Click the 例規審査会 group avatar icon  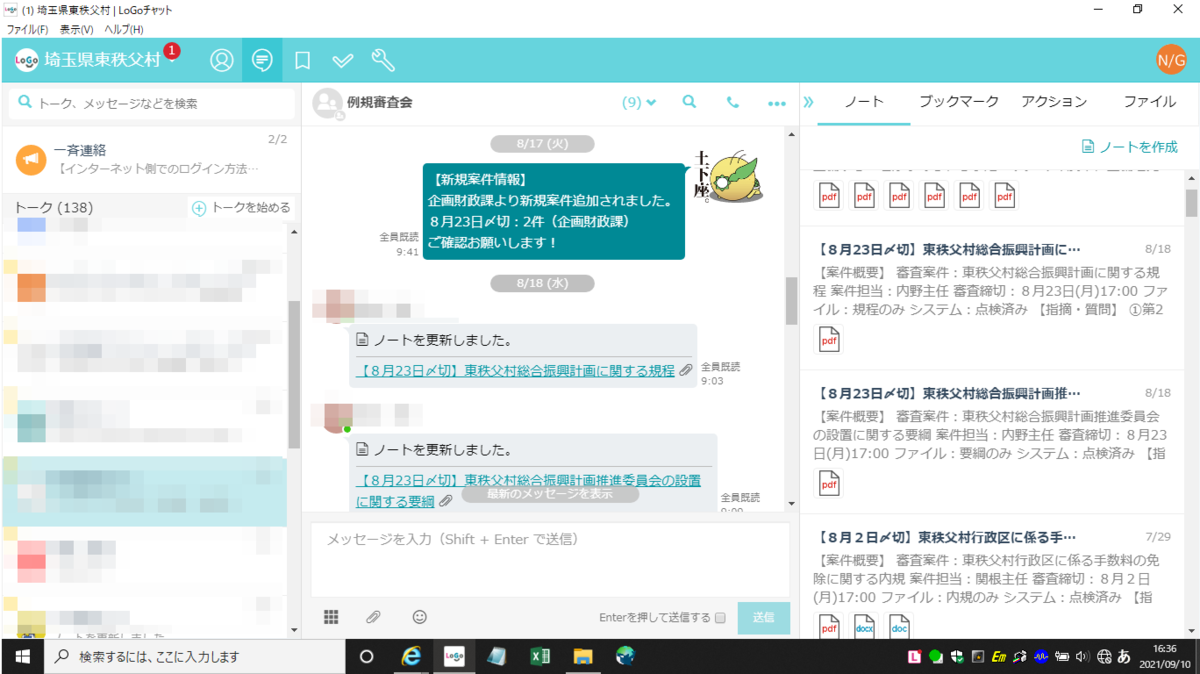326,102
